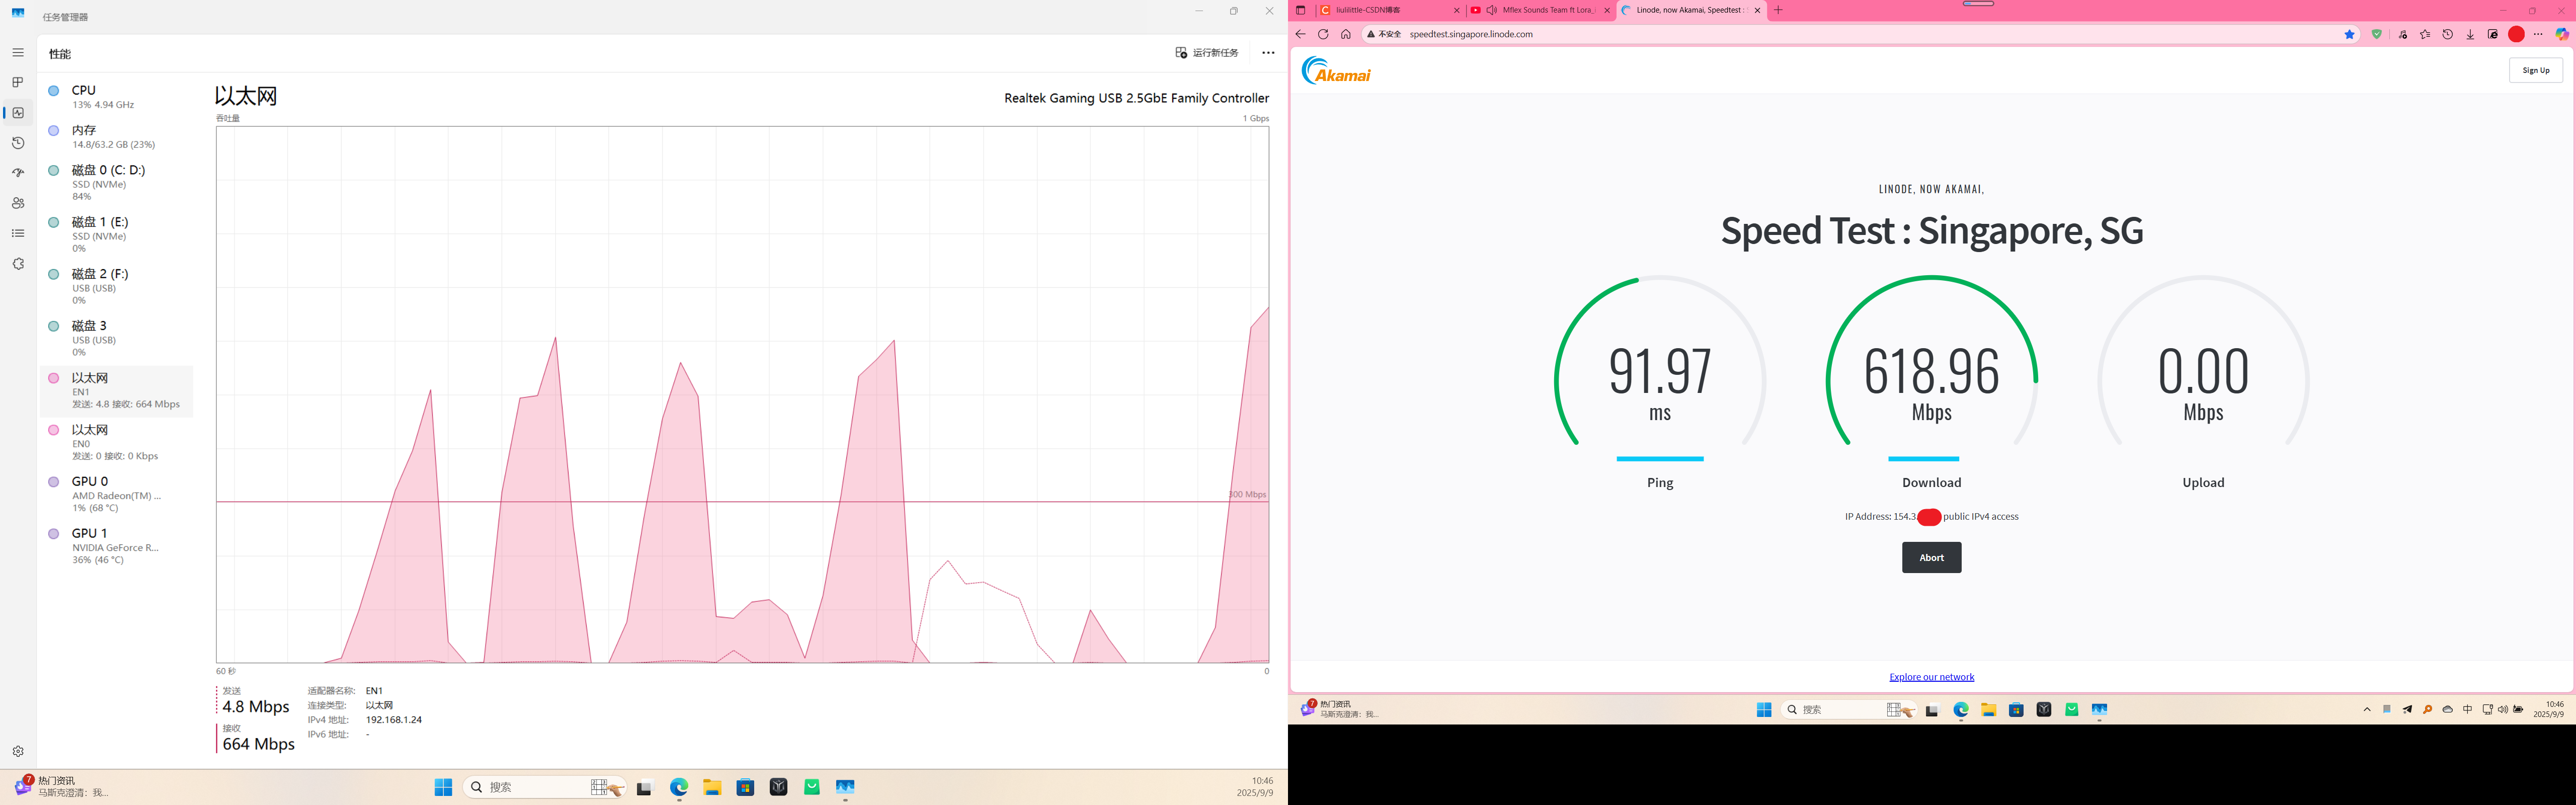Open App history page in Task Manager
The width and height of the screenshot is (2576, 805).
tap(18, 143)
